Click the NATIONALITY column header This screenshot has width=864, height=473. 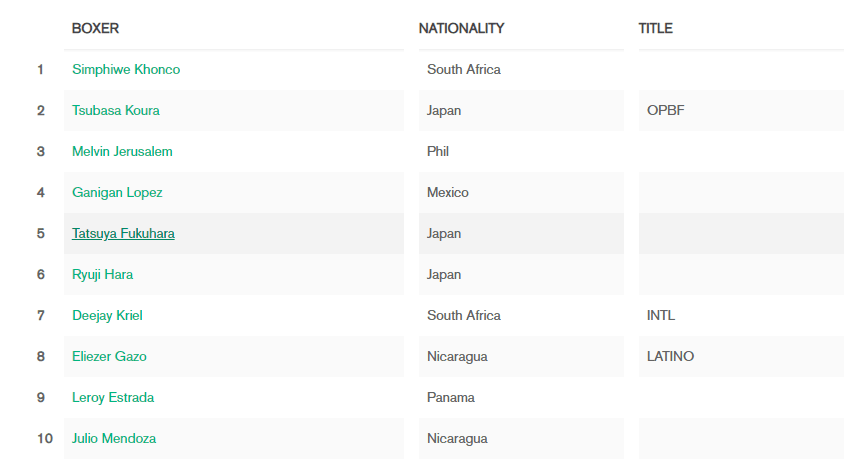point(461,28)
